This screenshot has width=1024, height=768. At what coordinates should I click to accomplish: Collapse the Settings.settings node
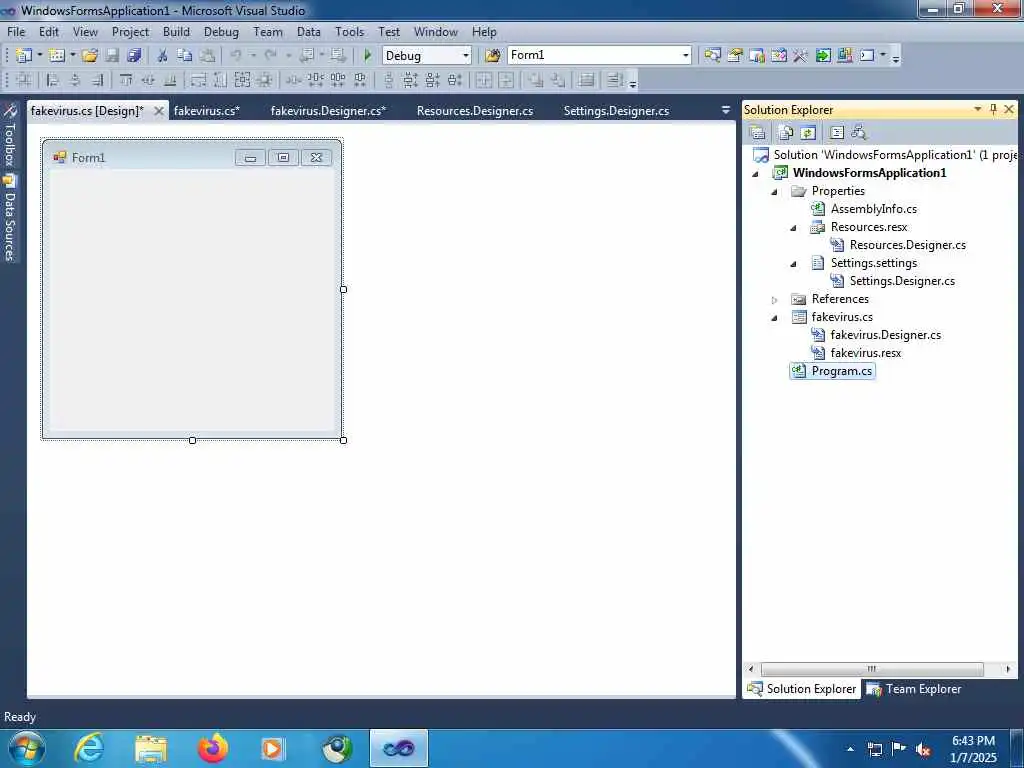click(793, 264)
